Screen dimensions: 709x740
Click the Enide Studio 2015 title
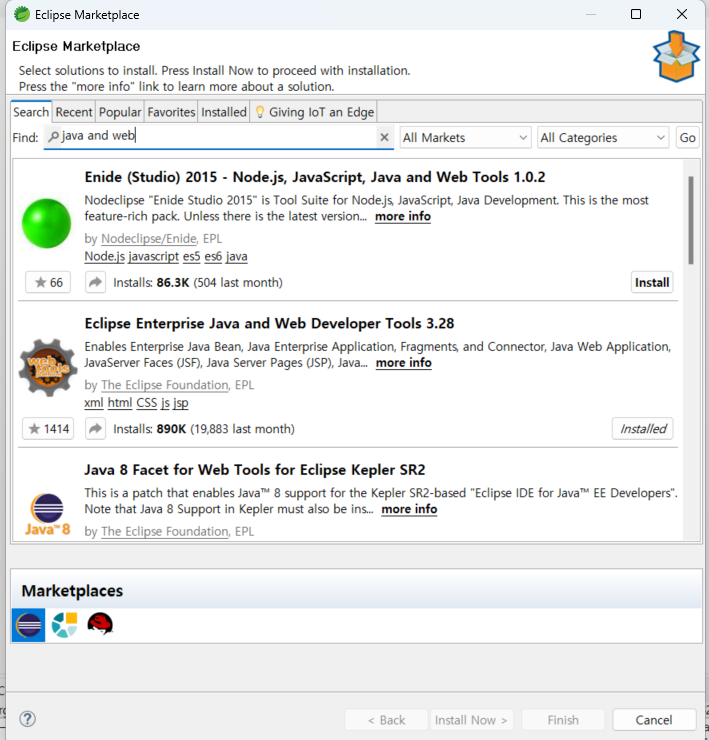314,177
